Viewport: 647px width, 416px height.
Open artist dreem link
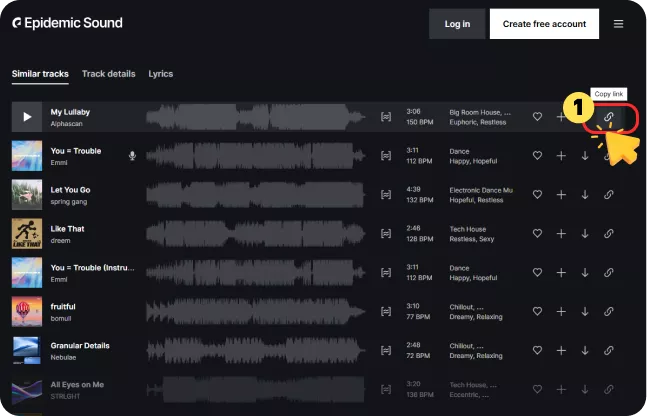60,241
